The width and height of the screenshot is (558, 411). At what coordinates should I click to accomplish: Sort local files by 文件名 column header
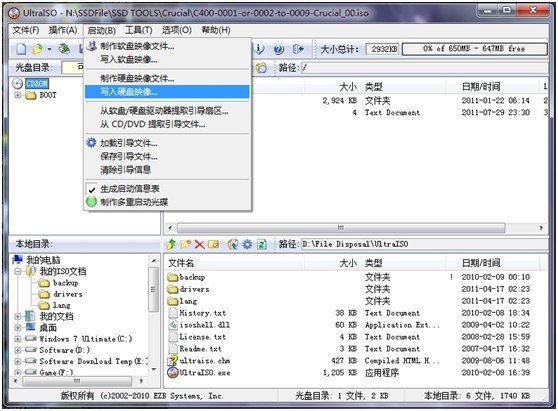click(235, 263)
